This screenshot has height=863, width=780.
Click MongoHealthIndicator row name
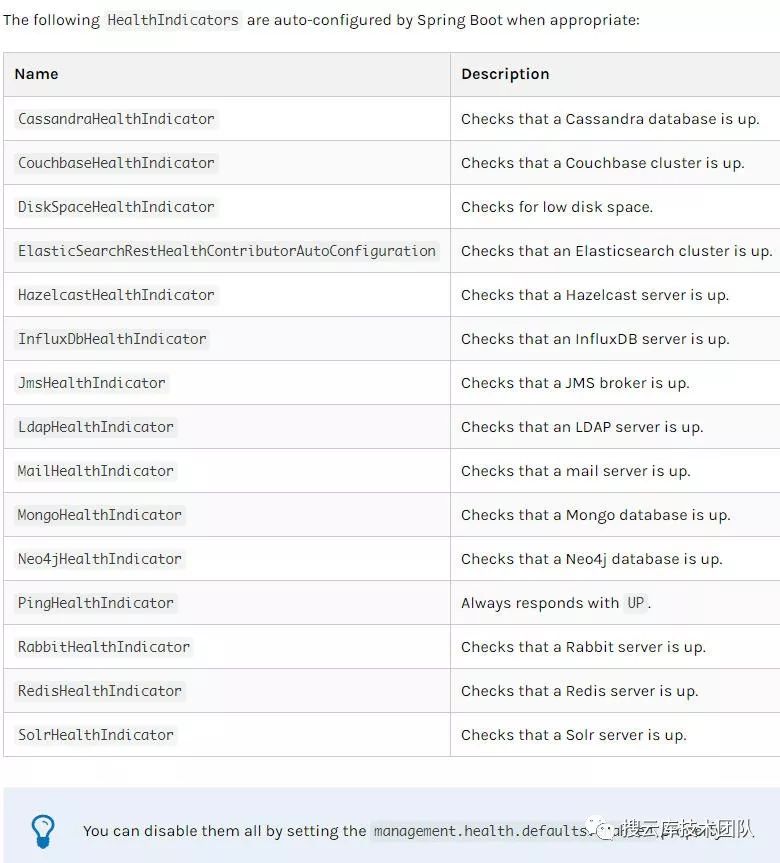coord(100,515)
